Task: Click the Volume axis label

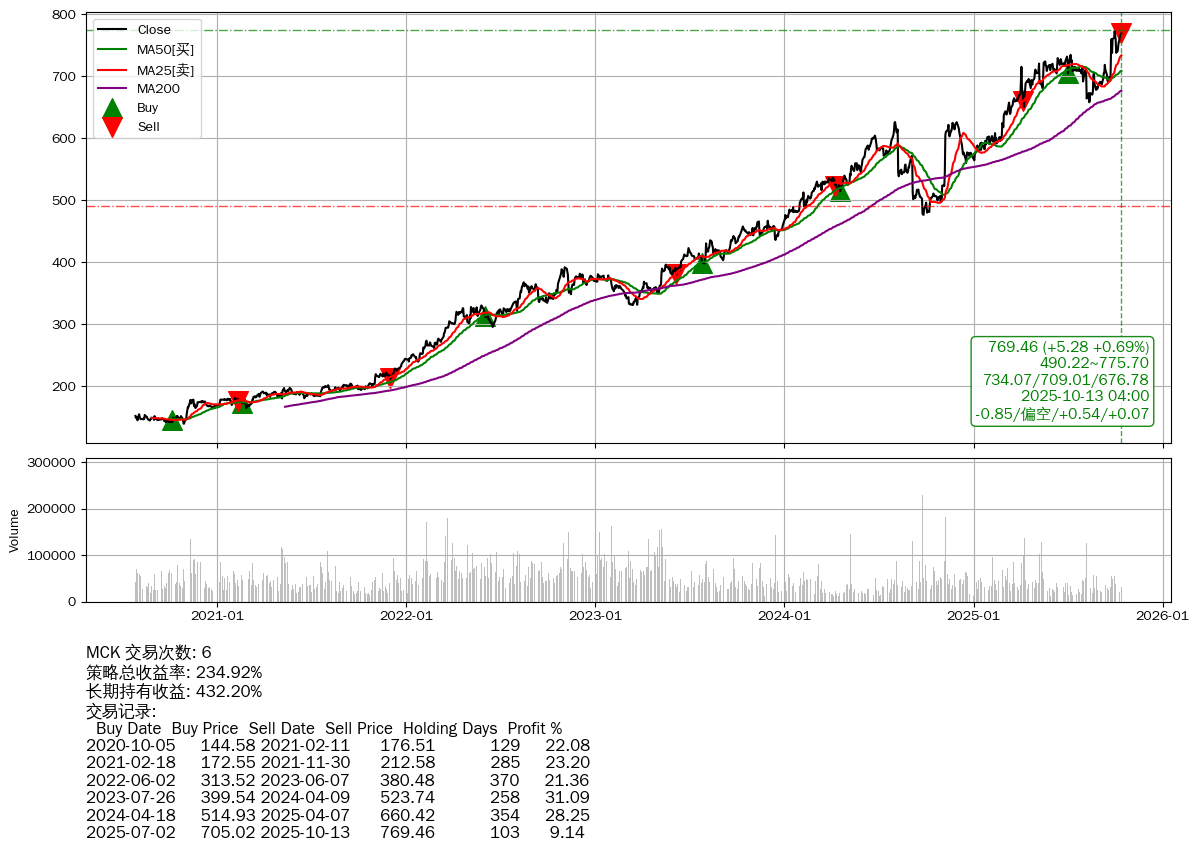Action: (x=14, y=530)
